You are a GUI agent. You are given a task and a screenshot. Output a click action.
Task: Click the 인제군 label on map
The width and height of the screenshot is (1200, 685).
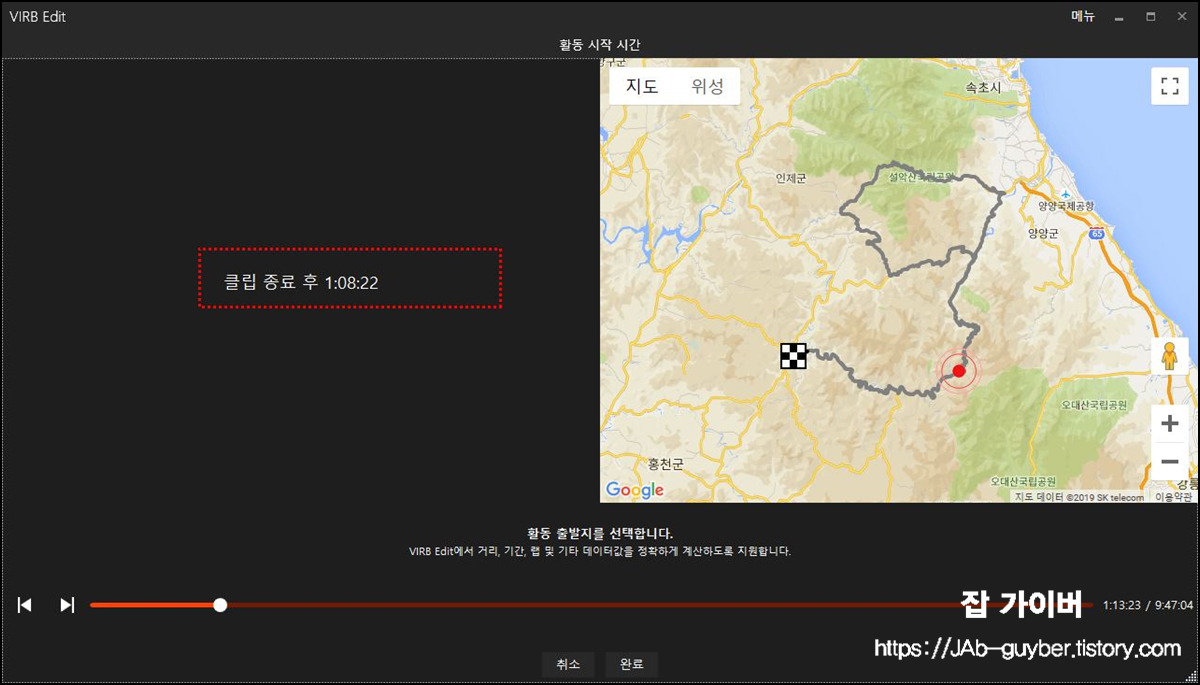[790, 178]
